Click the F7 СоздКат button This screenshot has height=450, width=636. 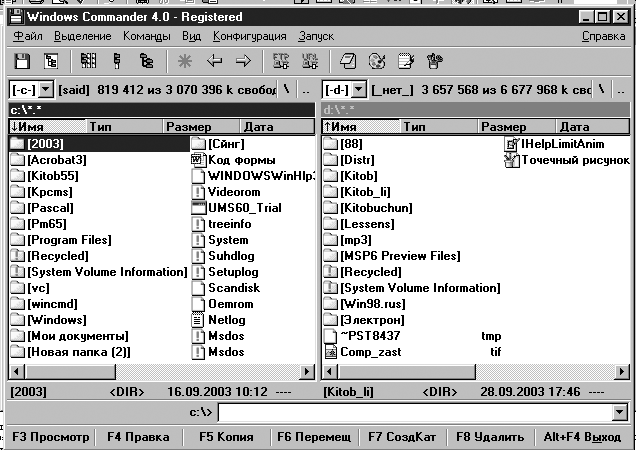click(x=402, y=437)
